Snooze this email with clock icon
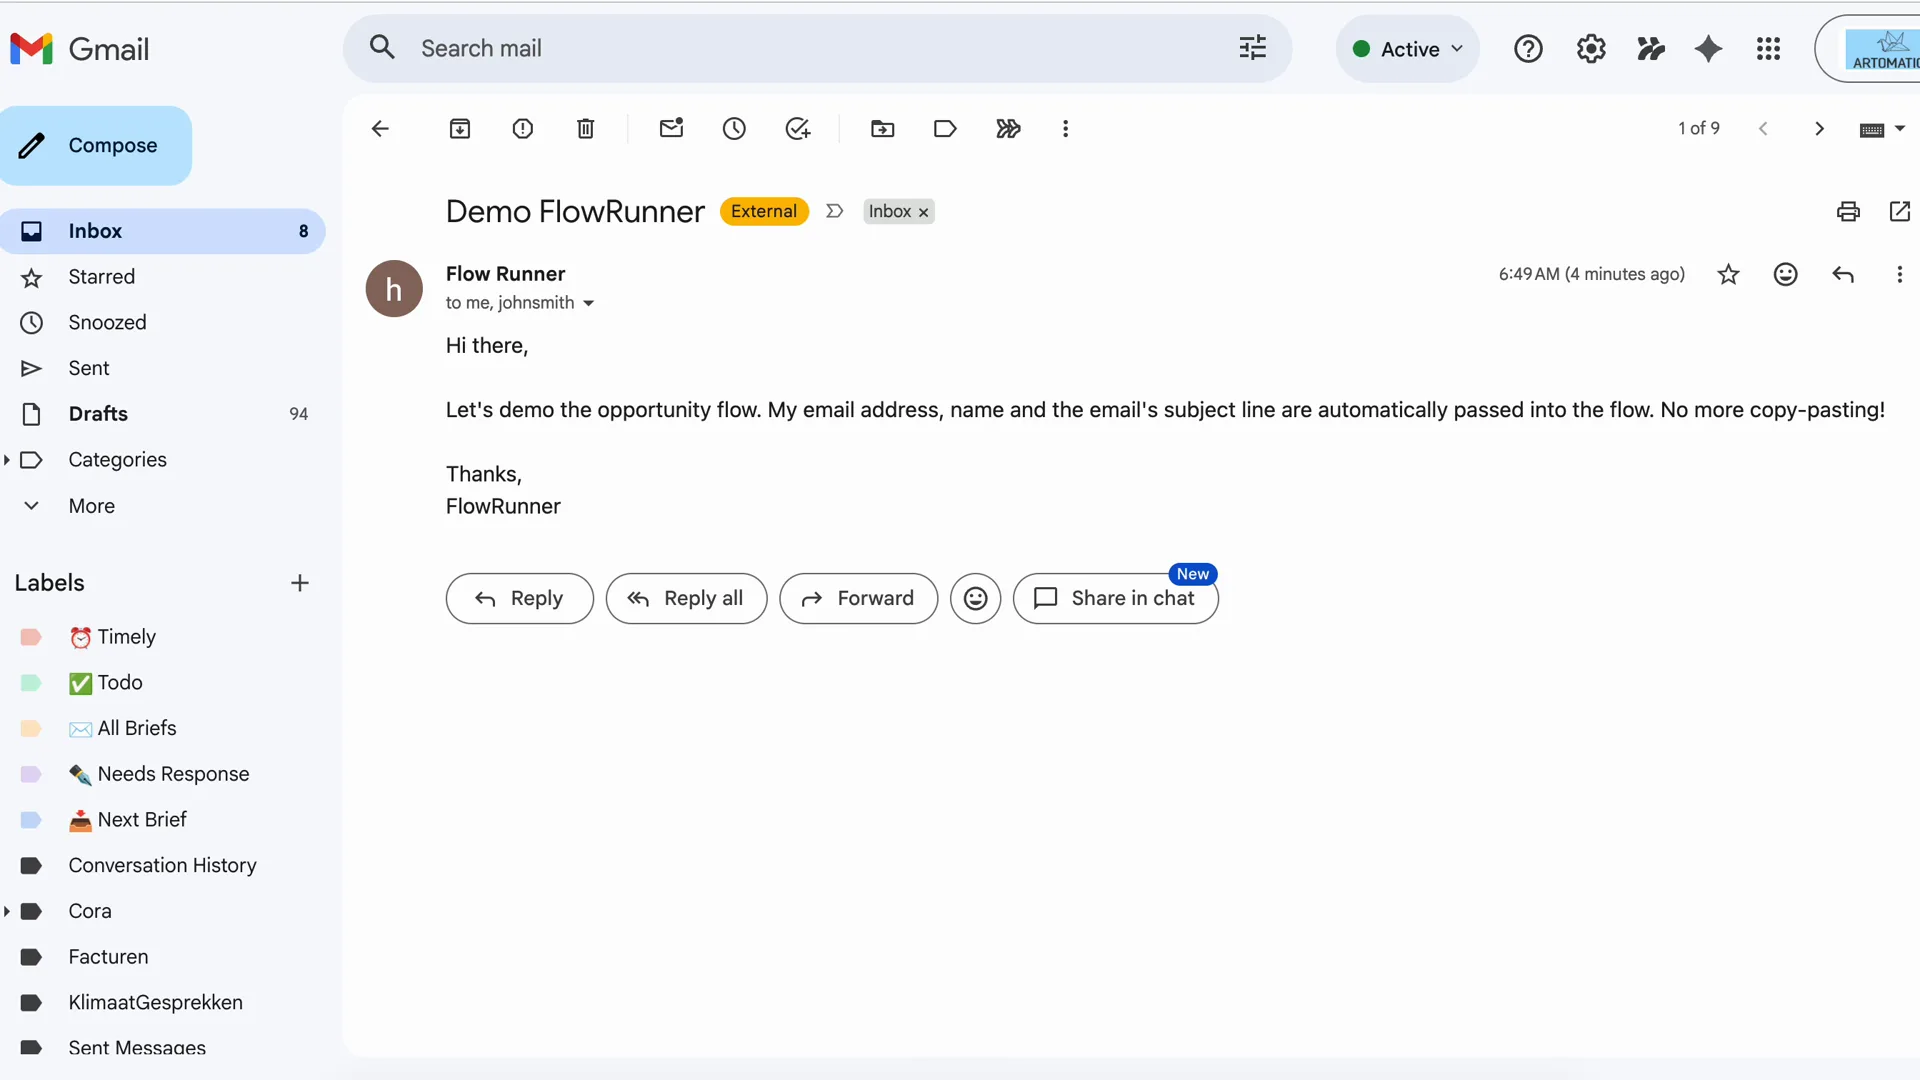1920x1080 pixels. click(x=735, y=129)
